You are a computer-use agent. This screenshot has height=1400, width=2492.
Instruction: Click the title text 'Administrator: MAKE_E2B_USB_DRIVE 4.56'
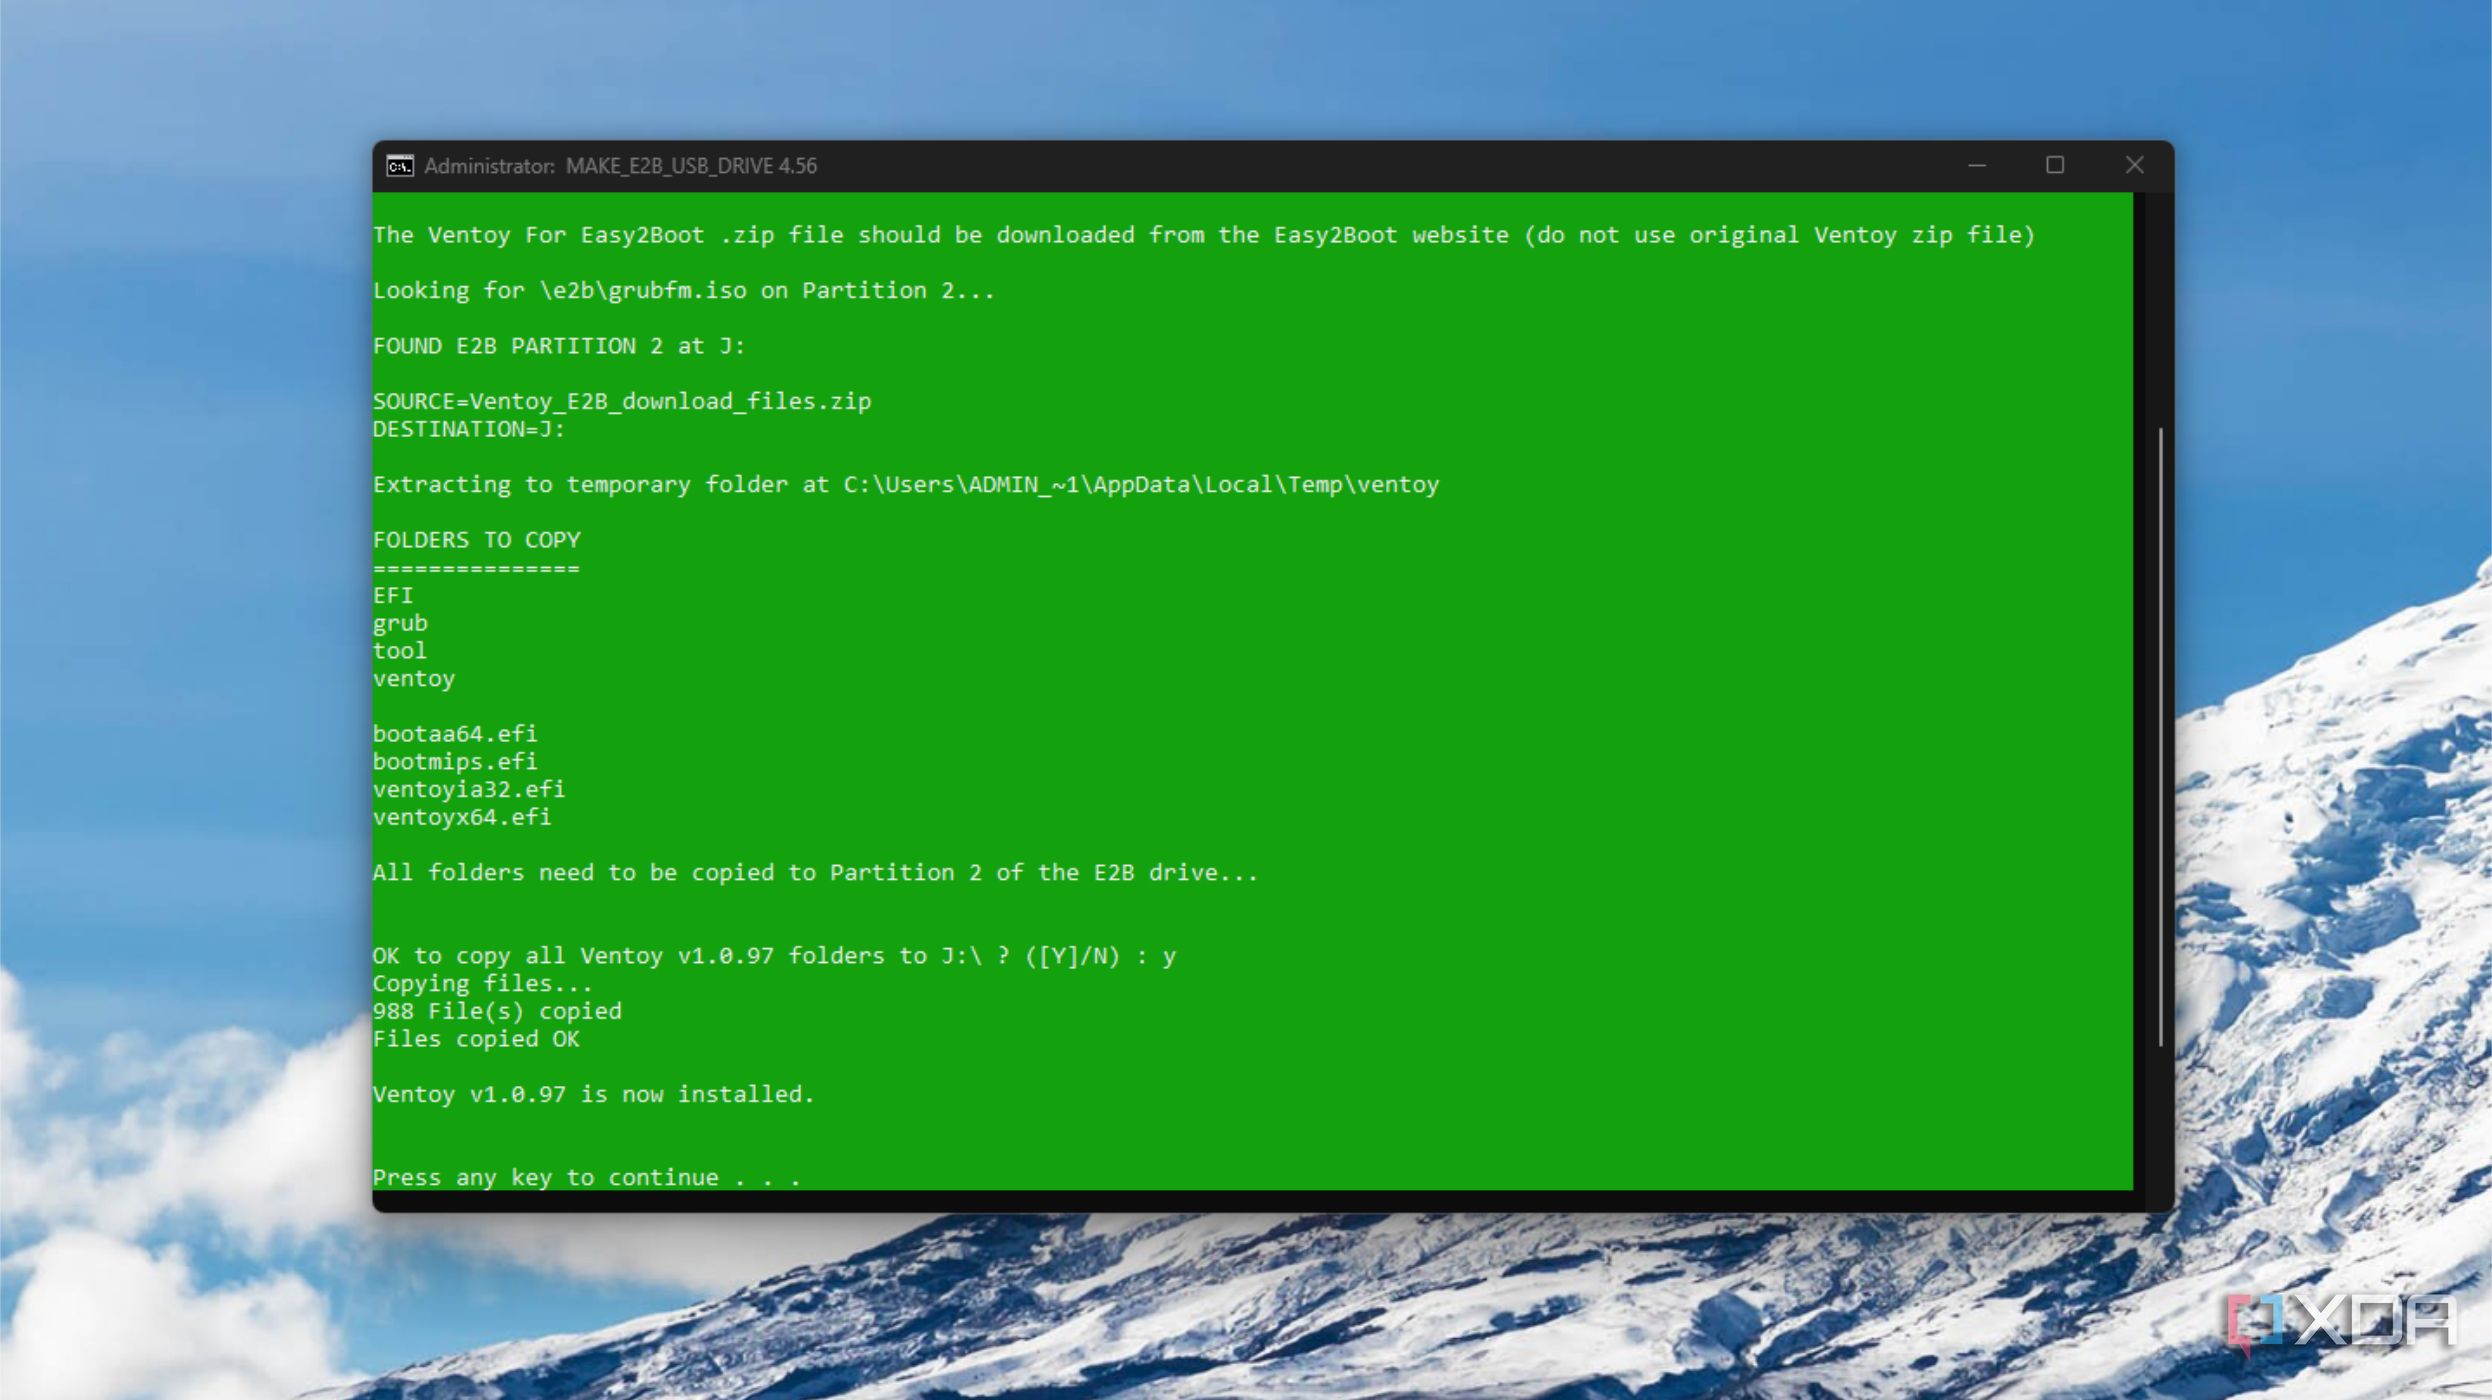(x=620, y=166)
